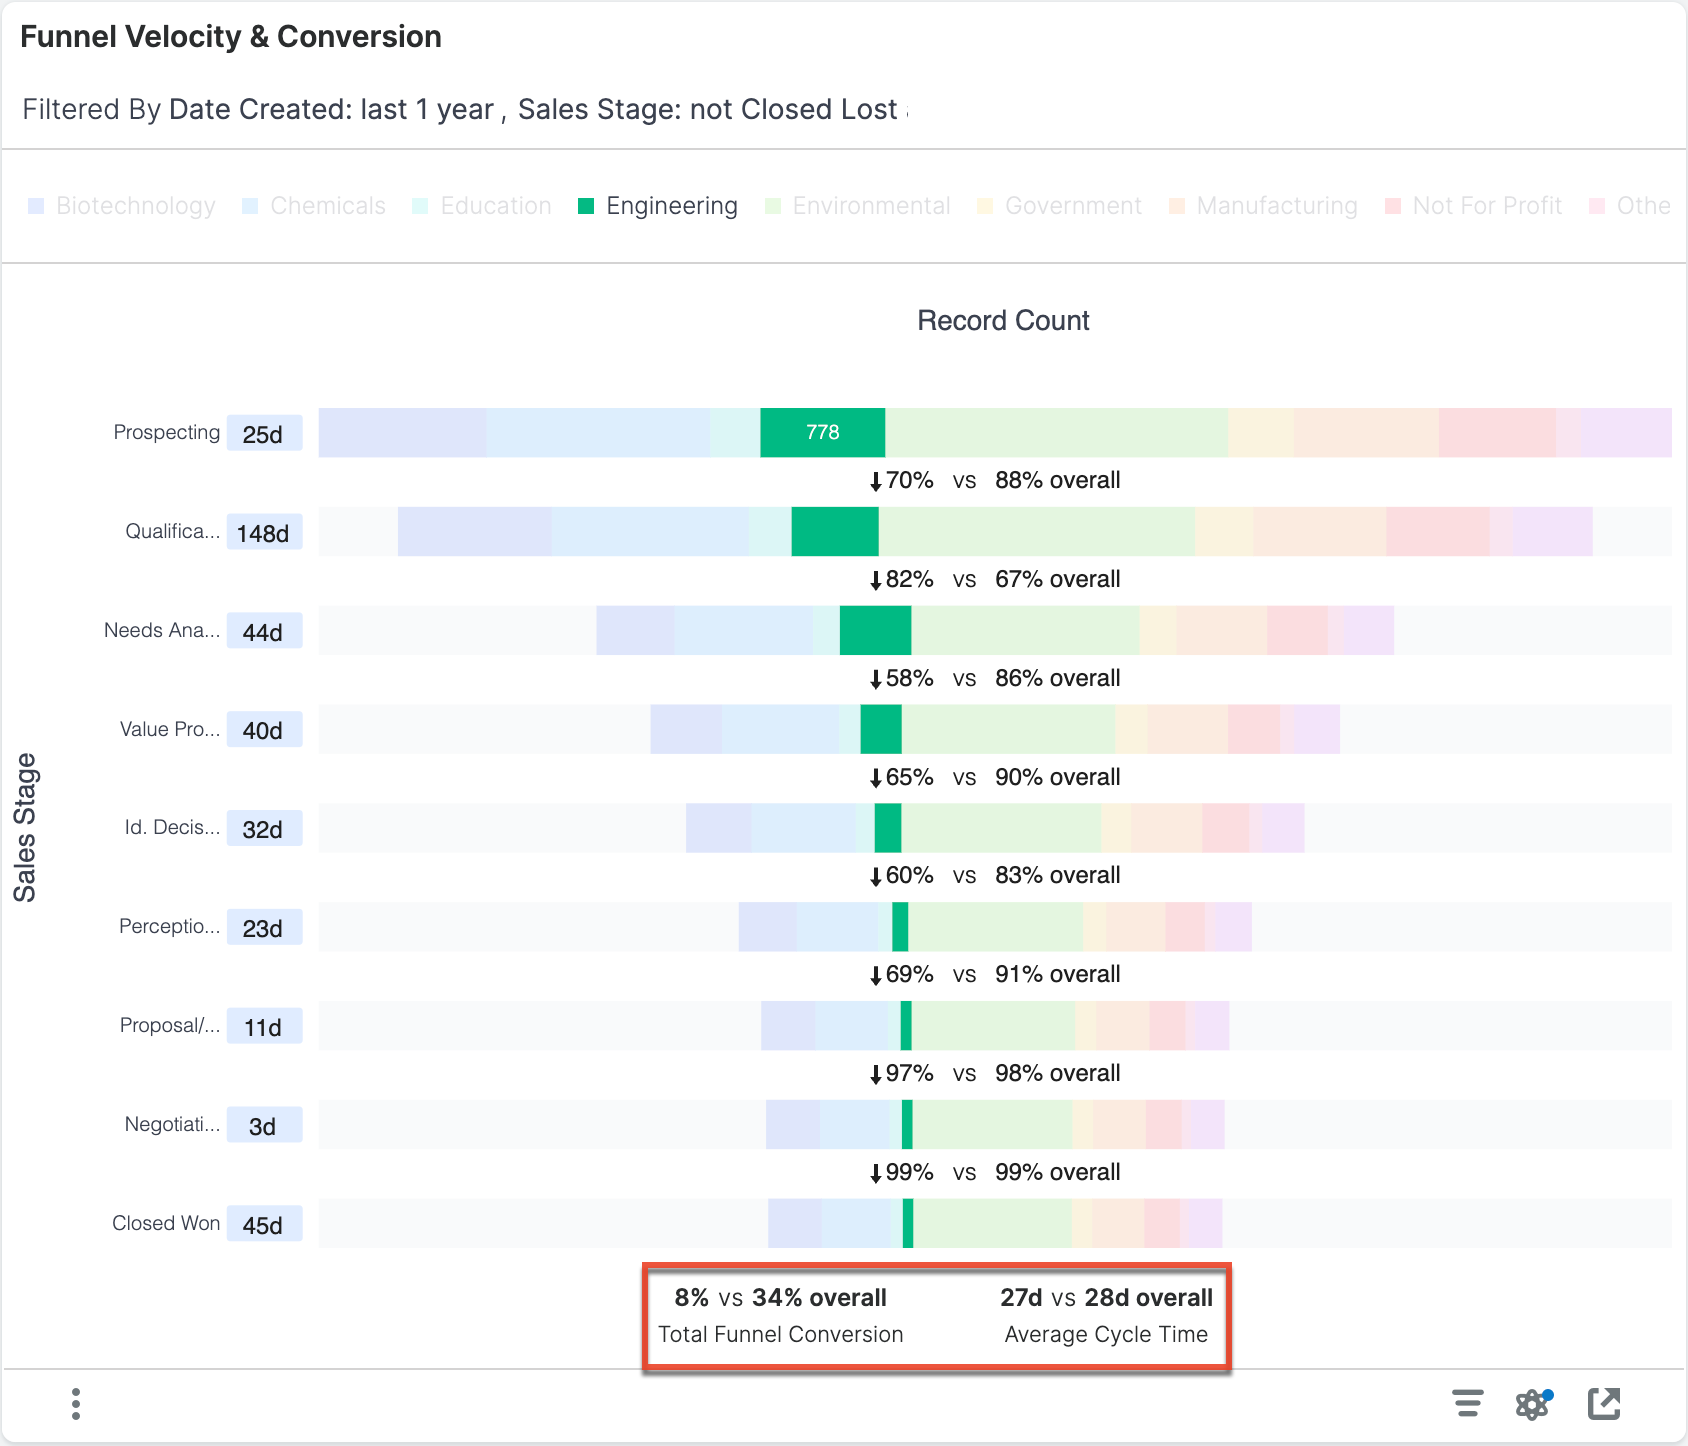
Task: Open the Einstein analytics atom icon
Action: pyautogui.click(x=1532, y=1404)
